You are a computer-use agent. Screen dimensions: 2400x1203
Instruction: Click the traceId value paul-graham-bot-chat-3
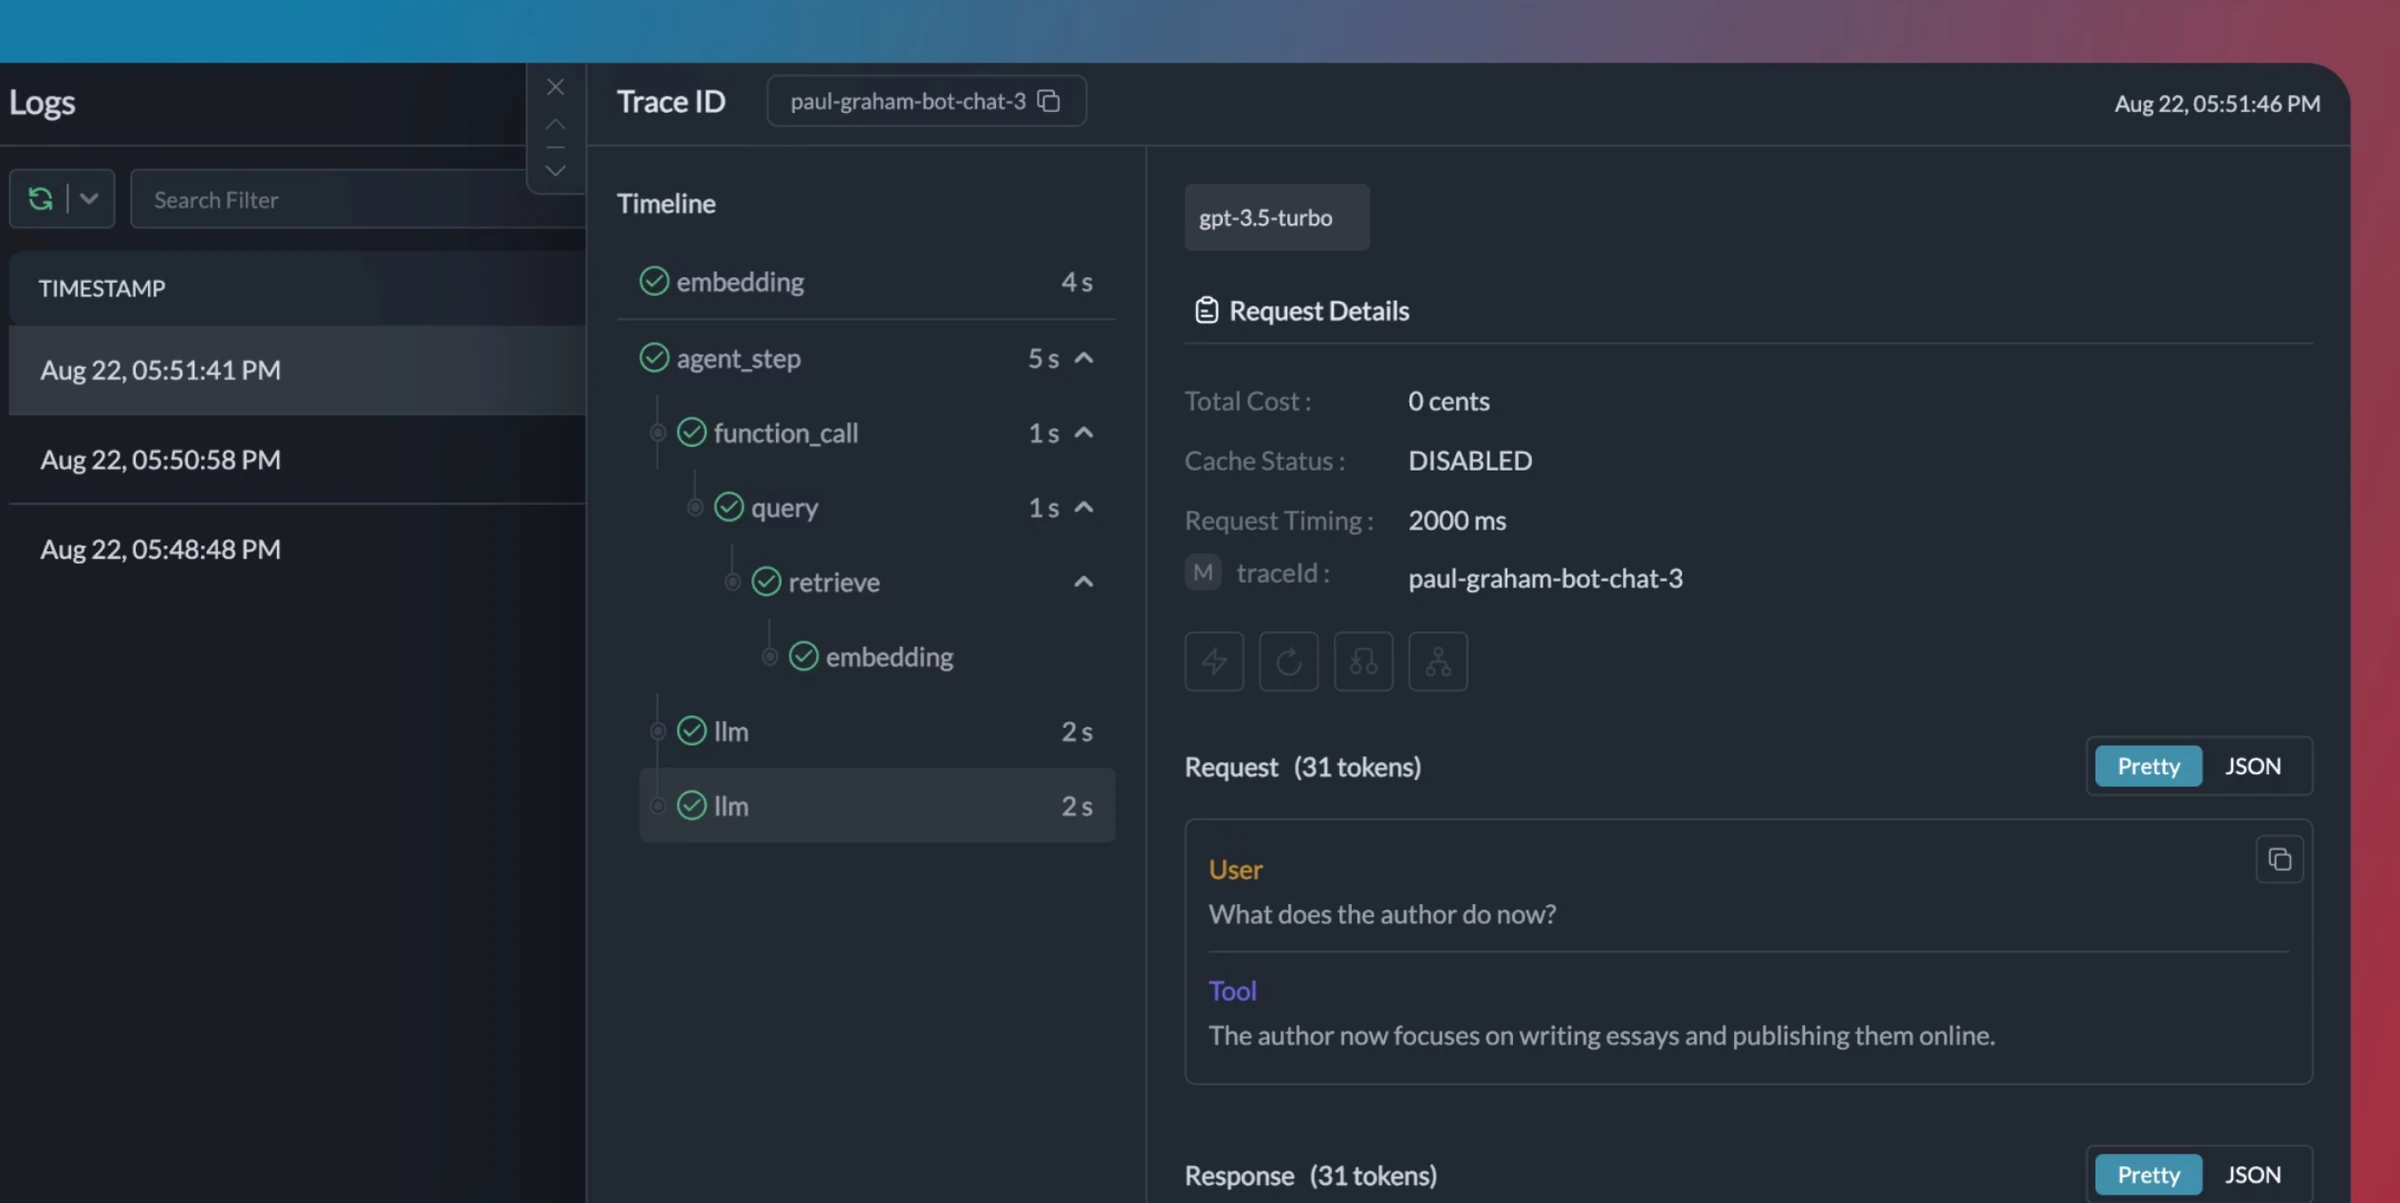(1545, 579)
